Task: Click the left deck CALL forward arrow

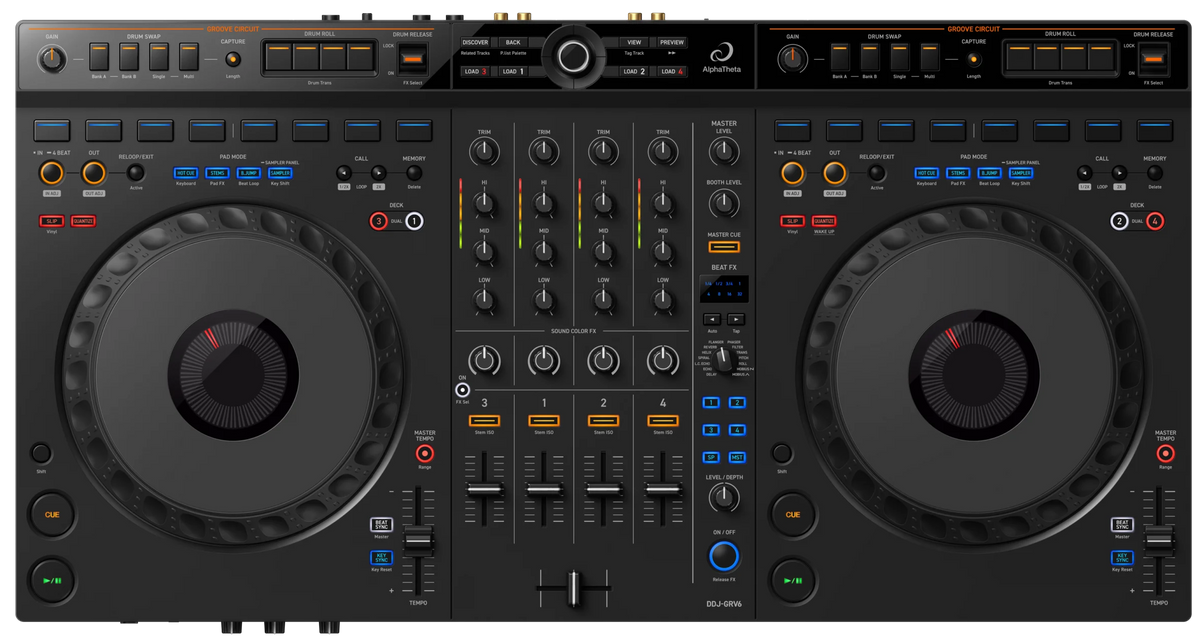Action: tap(379, 173)
